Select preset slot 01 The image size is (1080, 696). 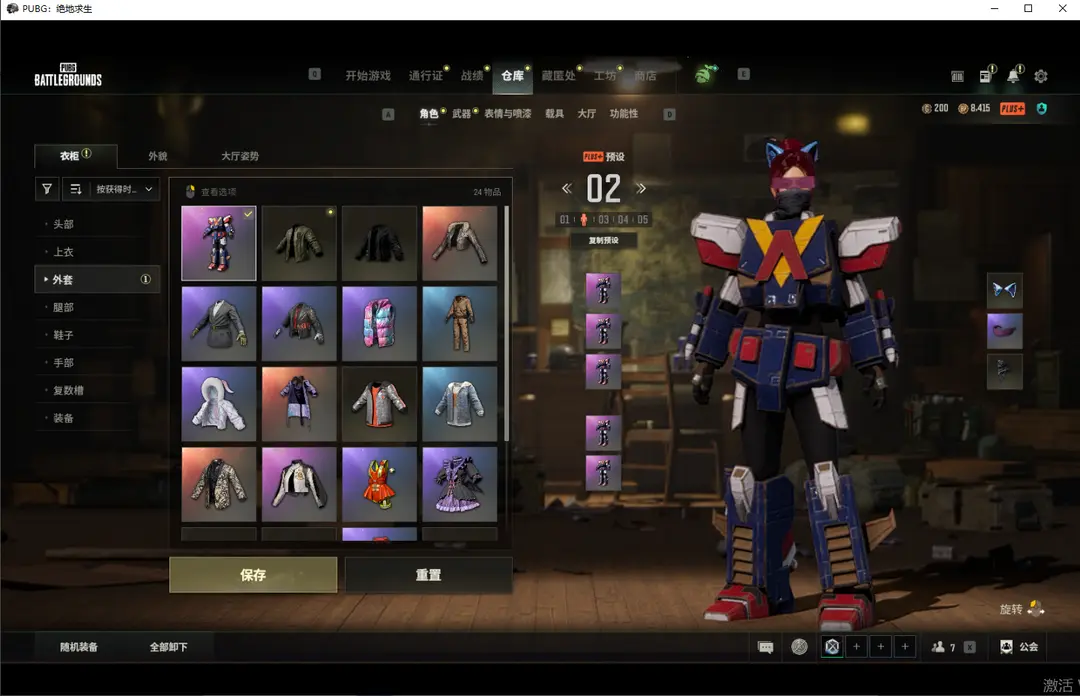pos(565,219)
